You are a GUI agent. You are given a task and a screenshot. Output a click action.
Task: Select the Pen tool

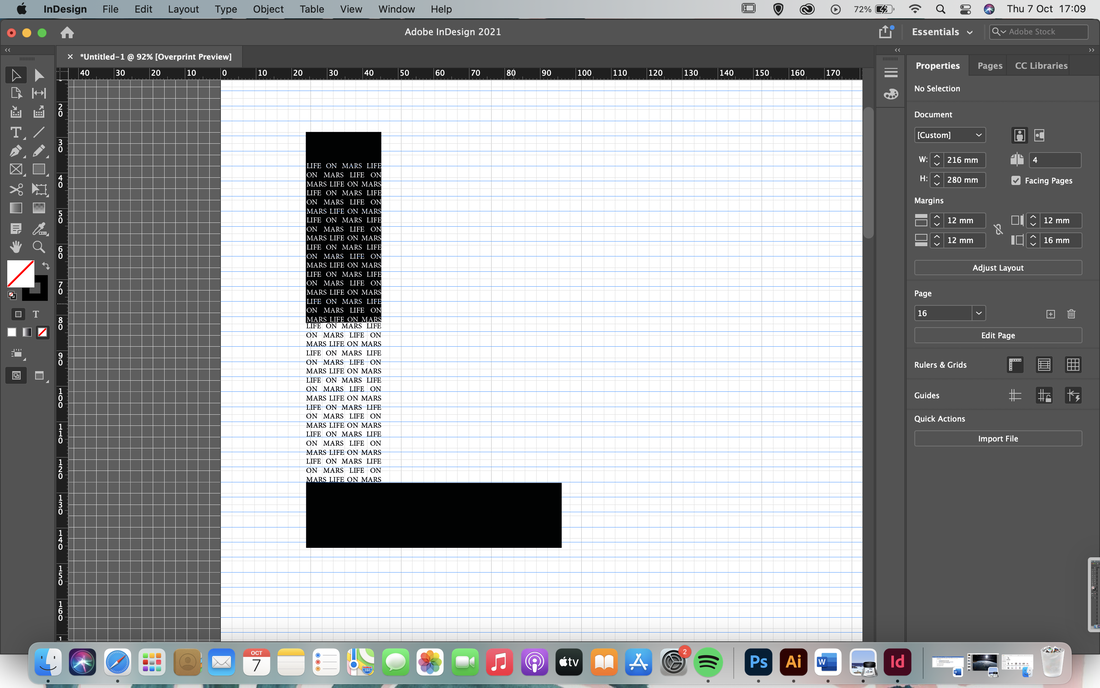click(x=15, y=151)
